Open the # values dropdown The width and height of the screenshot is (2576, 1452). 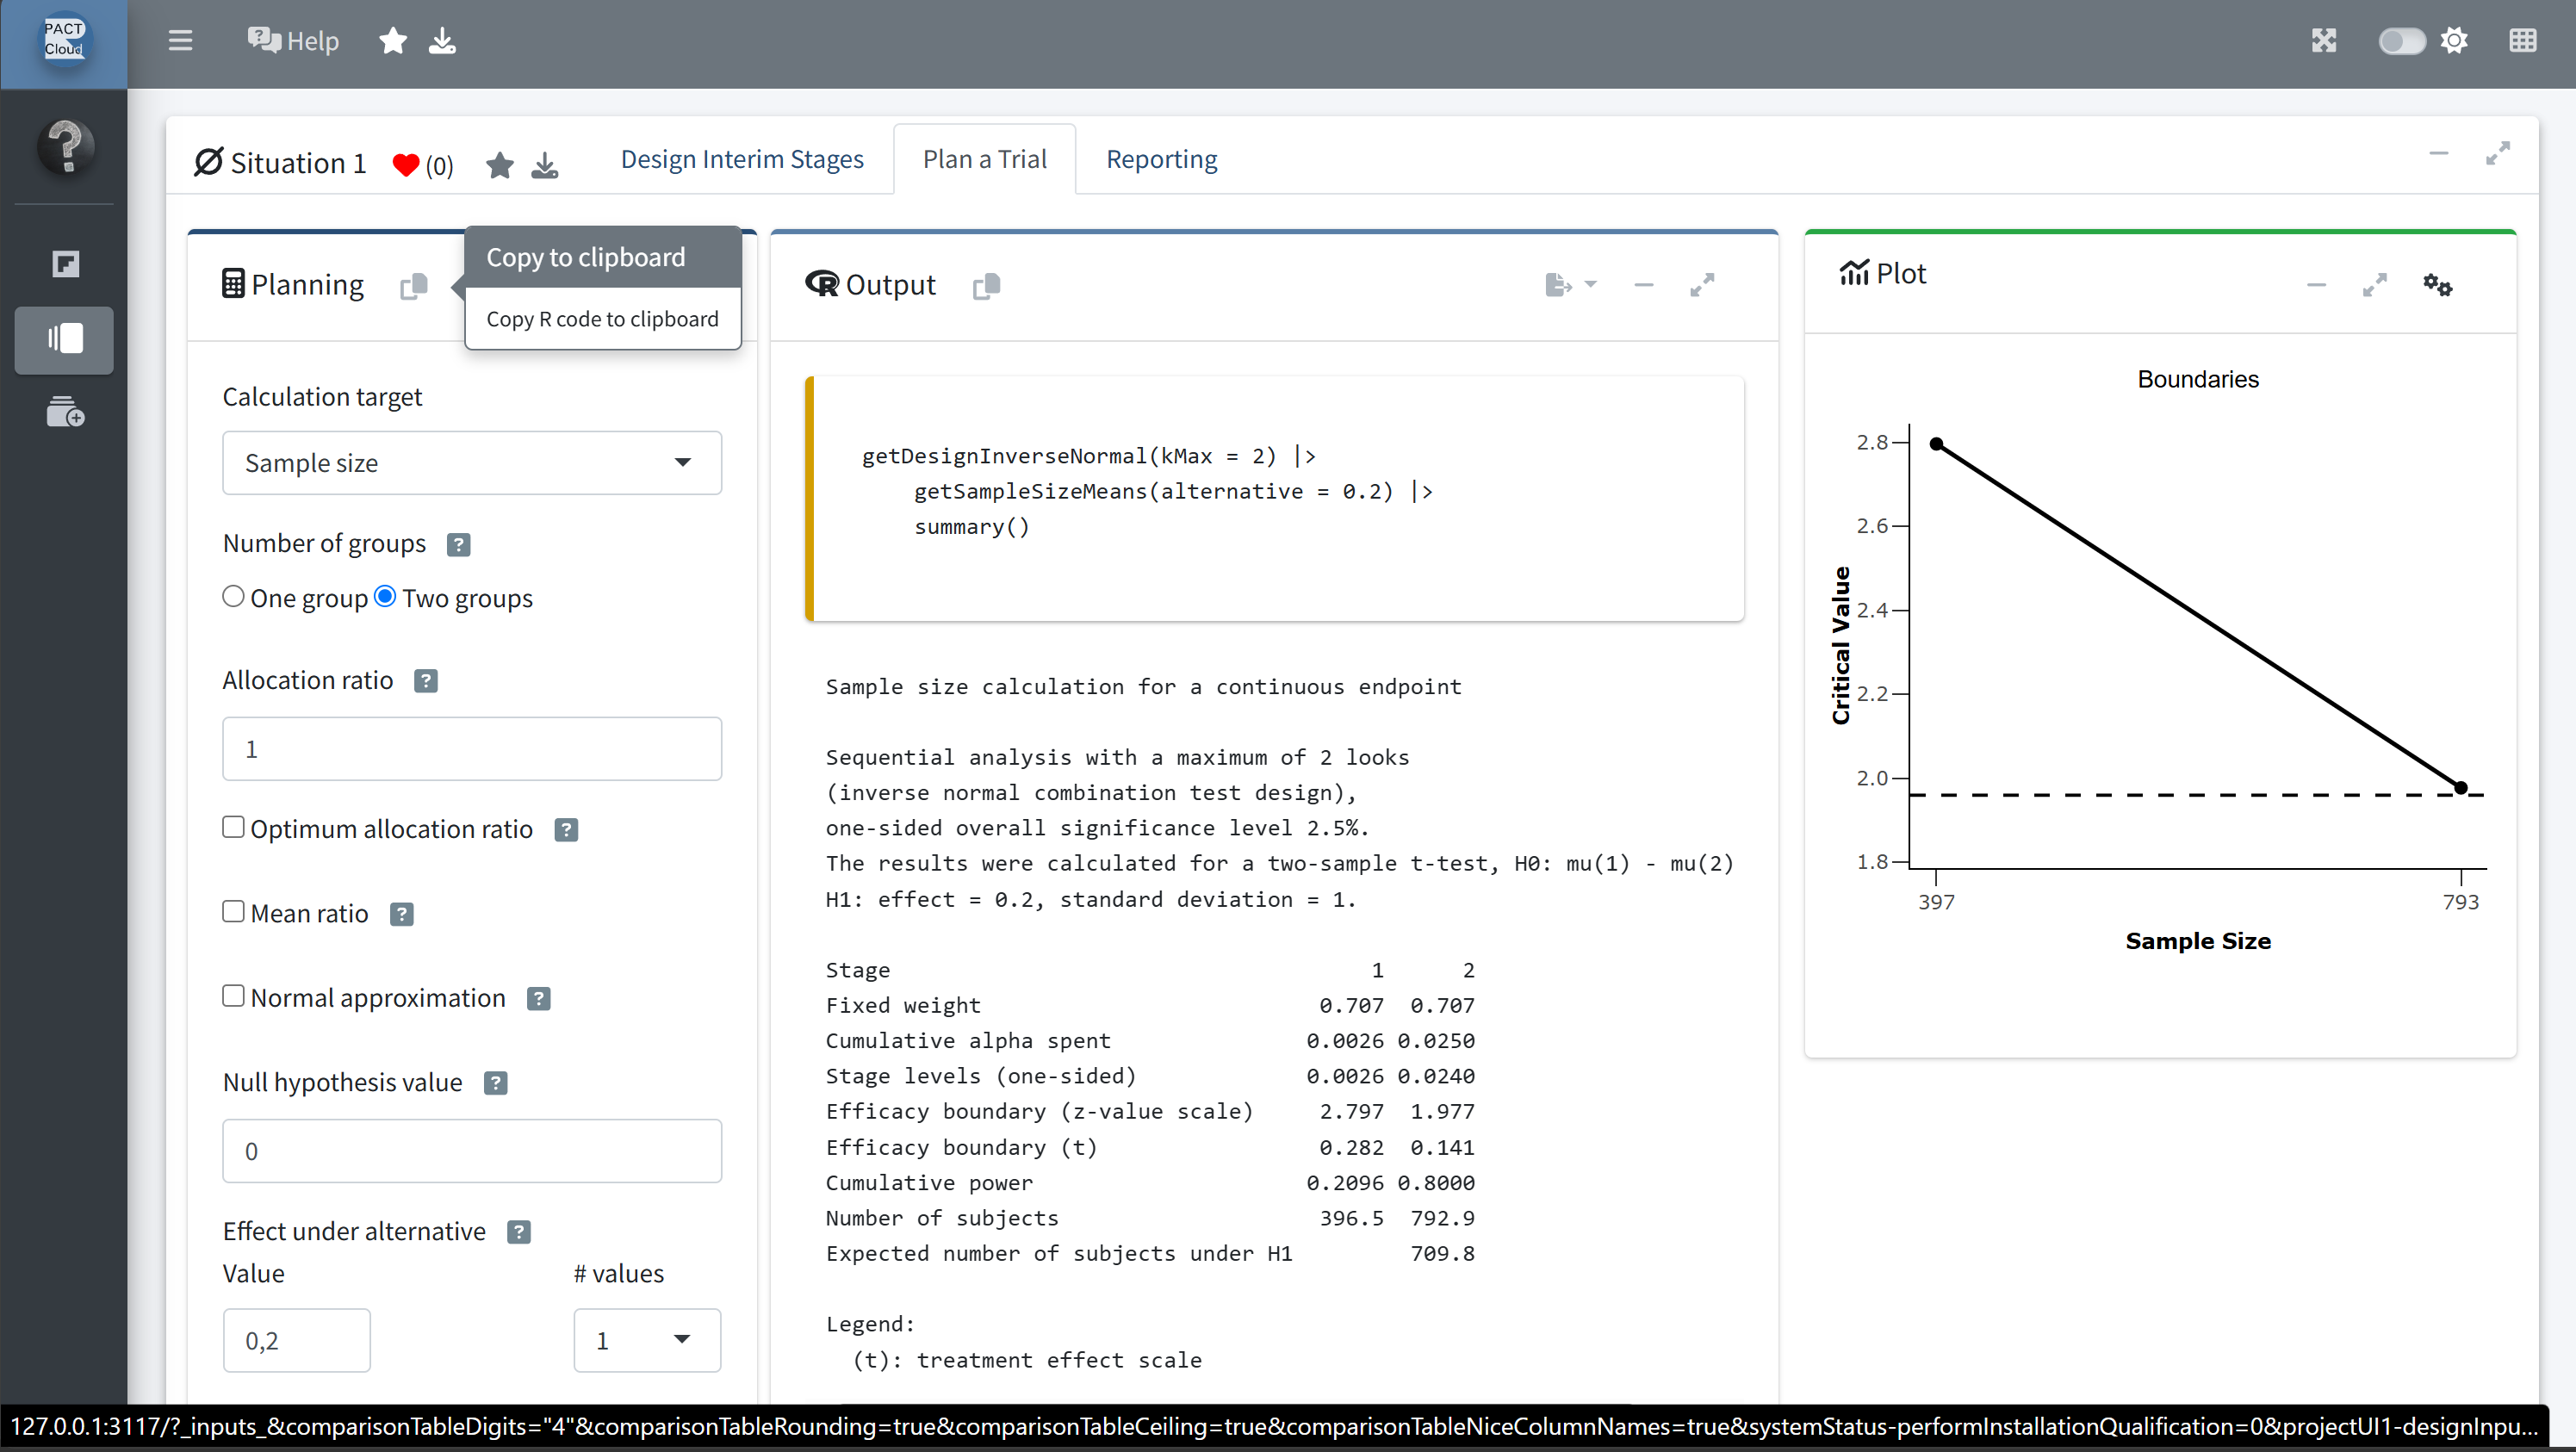(647, 1340)
